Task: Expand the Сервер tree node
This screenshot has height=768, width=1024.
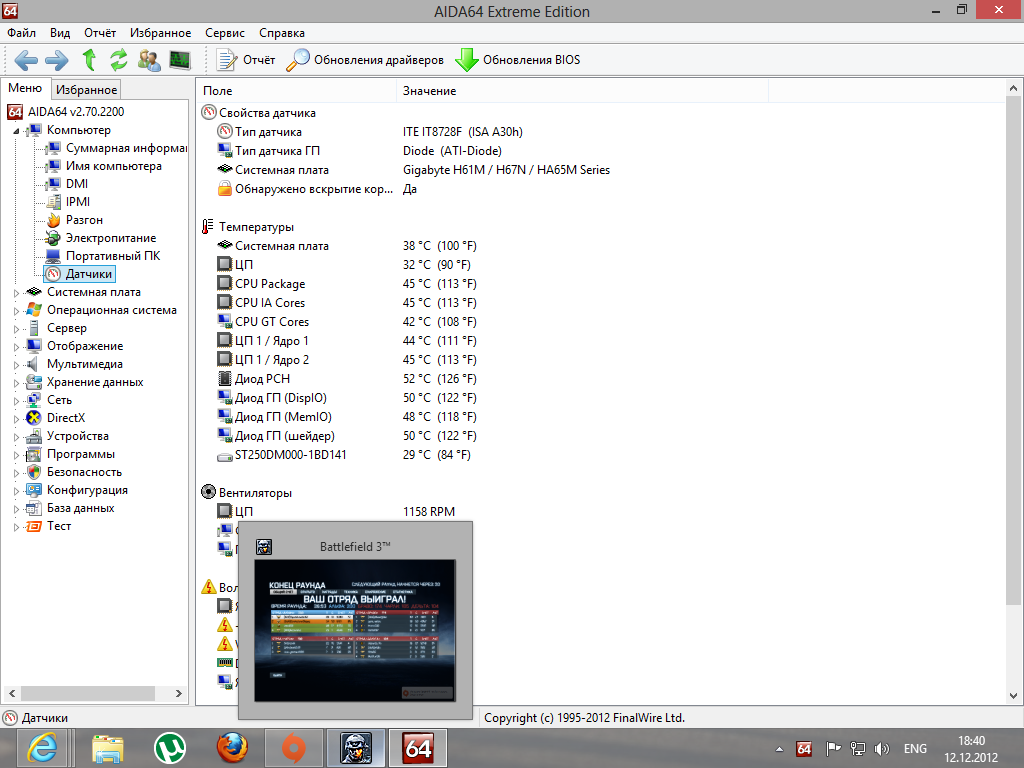Action: point(16,329)
